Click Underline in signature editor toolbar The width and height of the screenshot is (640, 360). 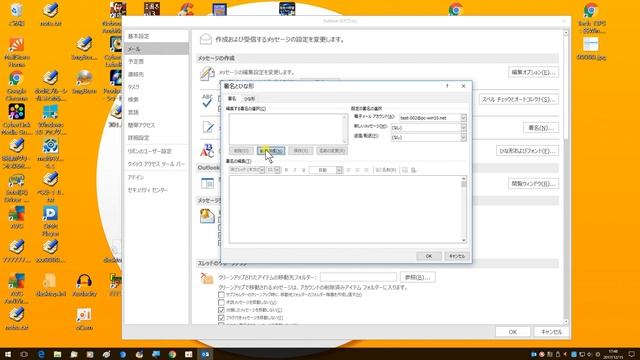(303, 170)
